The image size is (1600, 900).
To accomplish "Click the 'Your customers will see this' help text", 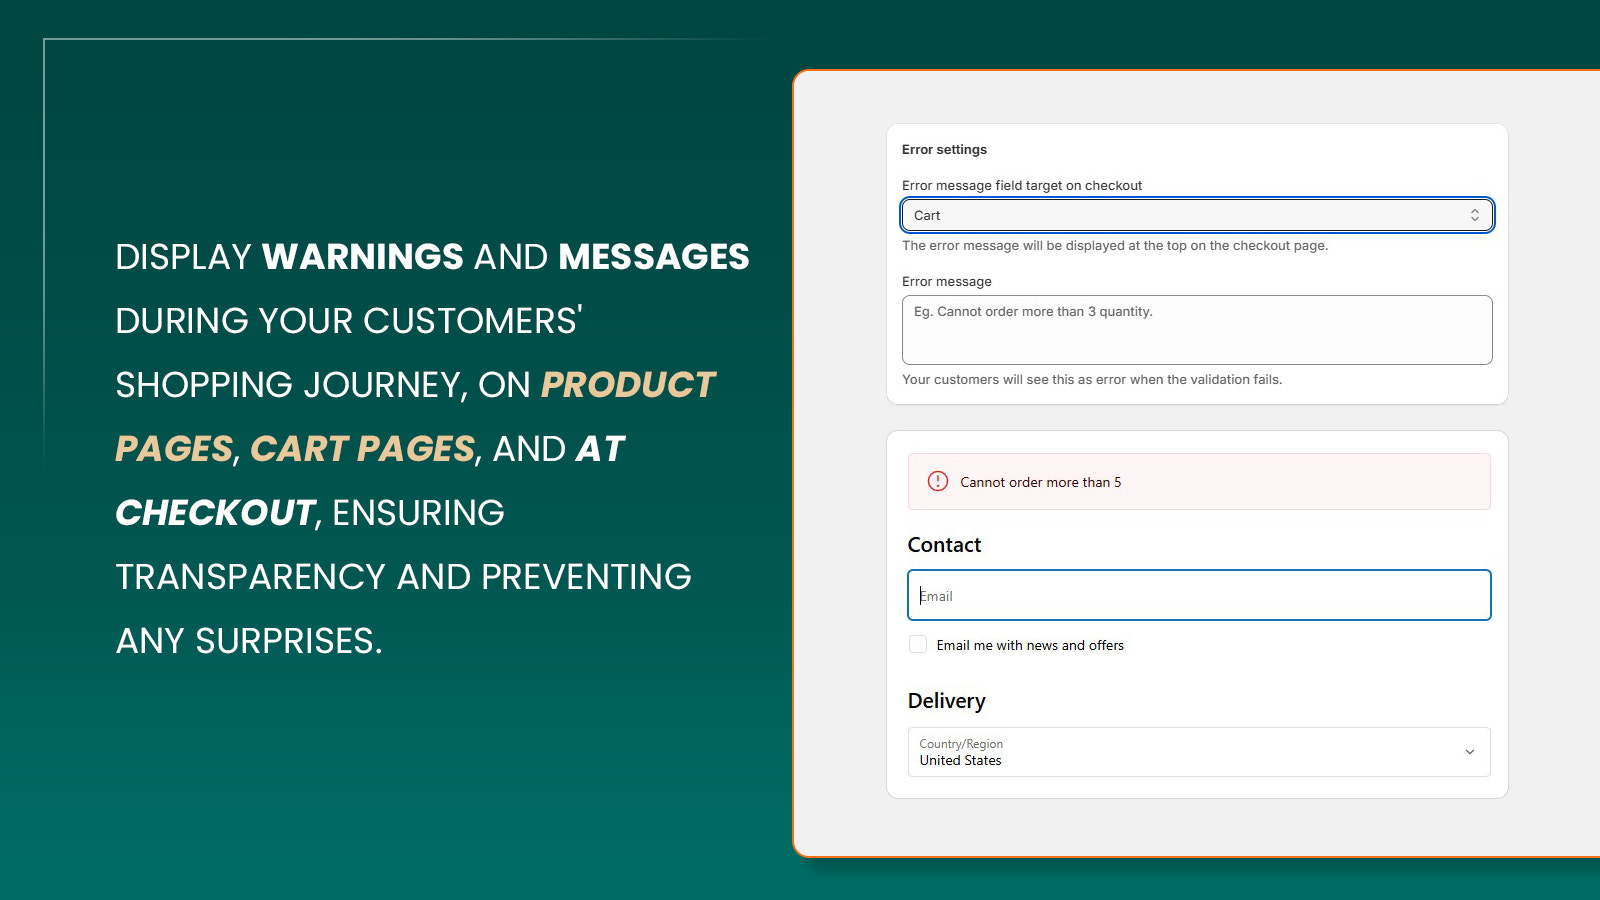I will 1092,379.
